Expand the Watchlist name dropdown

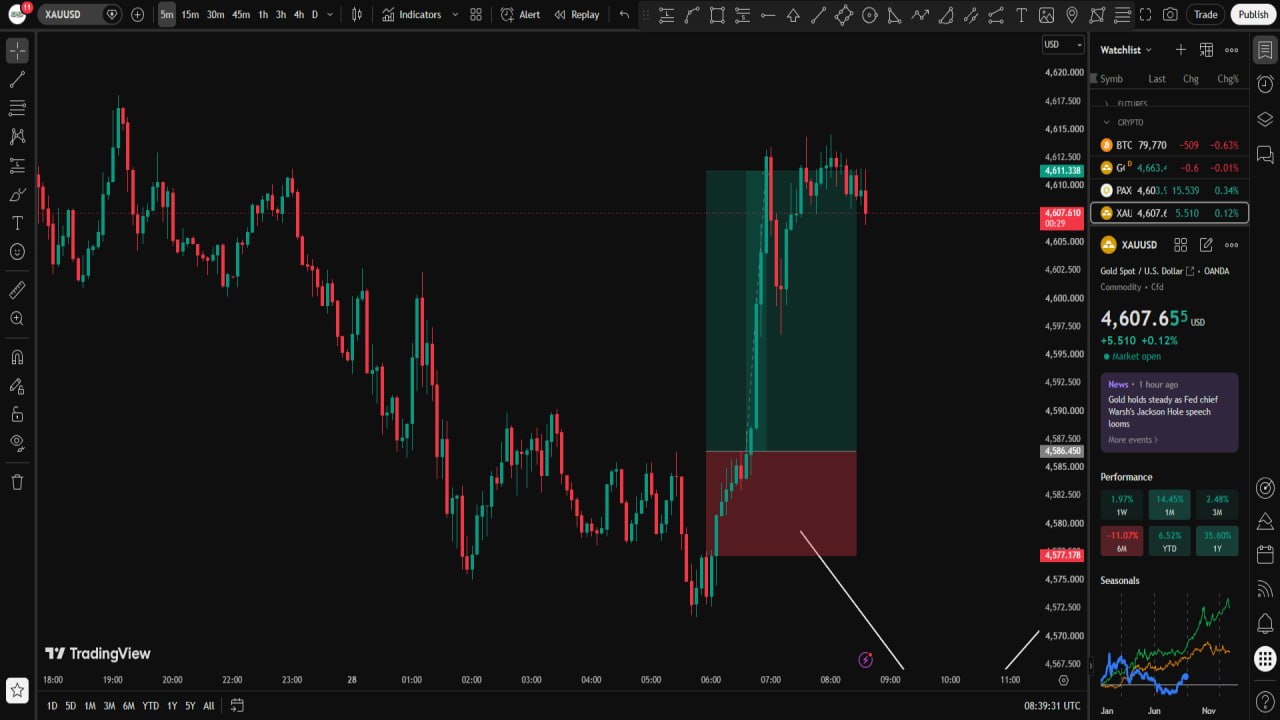[1126, 50]
